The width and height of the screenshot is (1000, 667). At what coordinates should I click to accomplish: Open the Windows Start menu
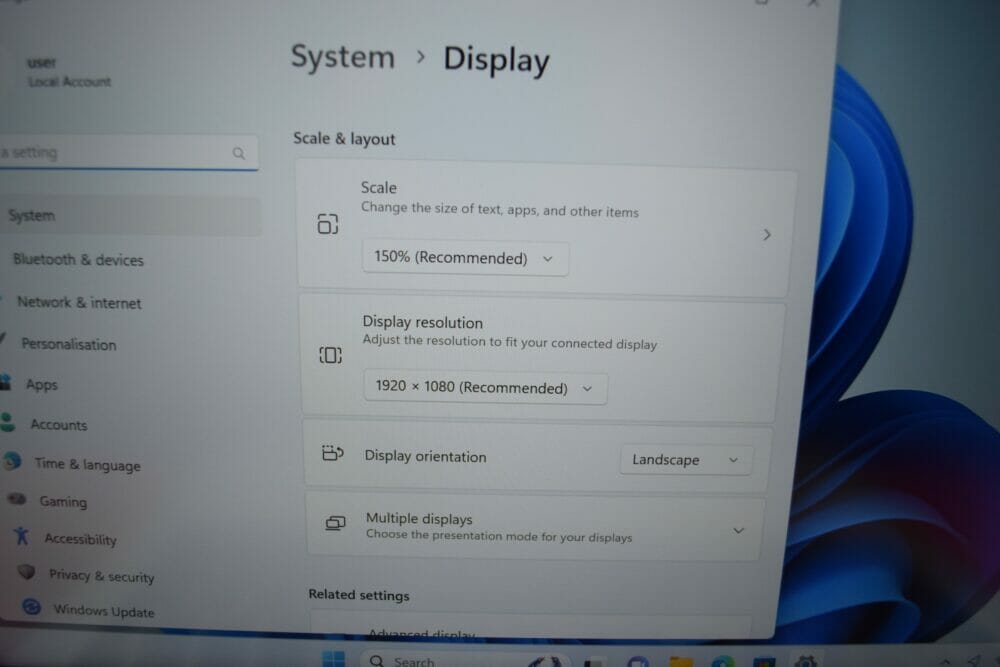pyautogui.click(x=334, y=659)
